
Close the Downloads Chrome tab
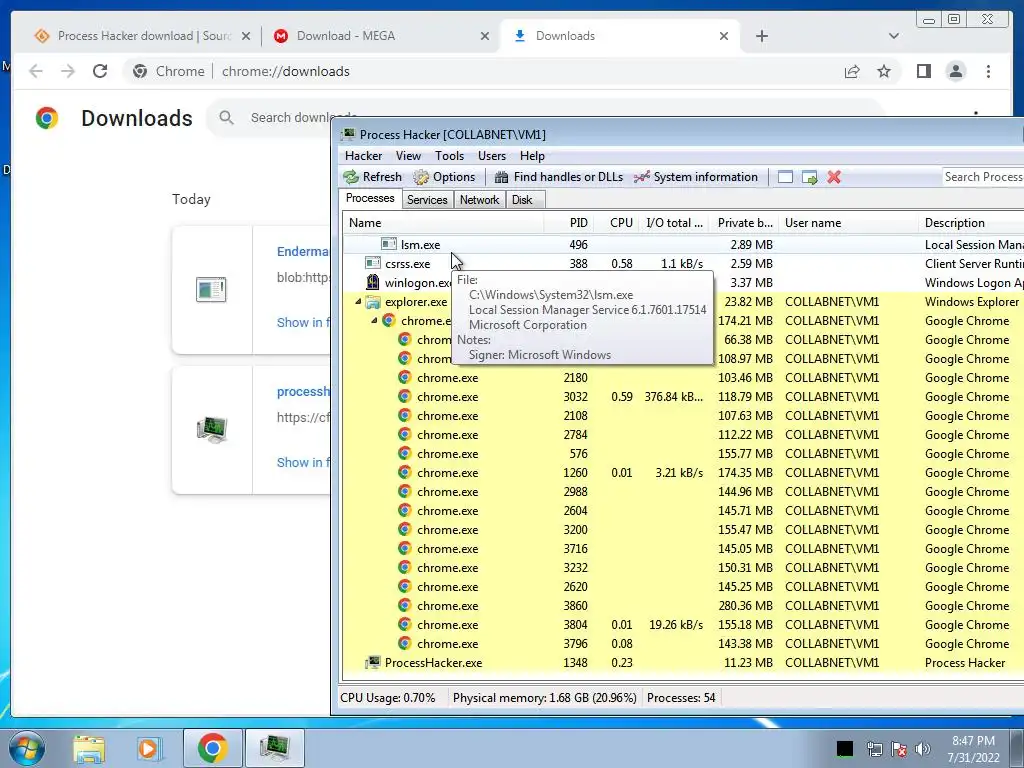(x=724, y=36)
